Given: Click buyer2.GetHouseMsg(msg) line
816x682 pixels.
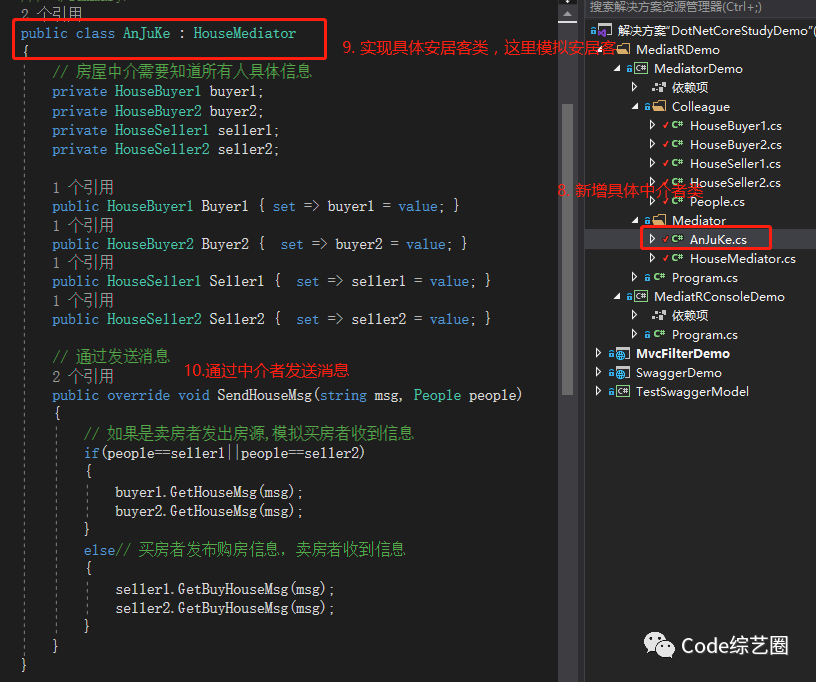Looking at the screenshot, I should (209, 511).
